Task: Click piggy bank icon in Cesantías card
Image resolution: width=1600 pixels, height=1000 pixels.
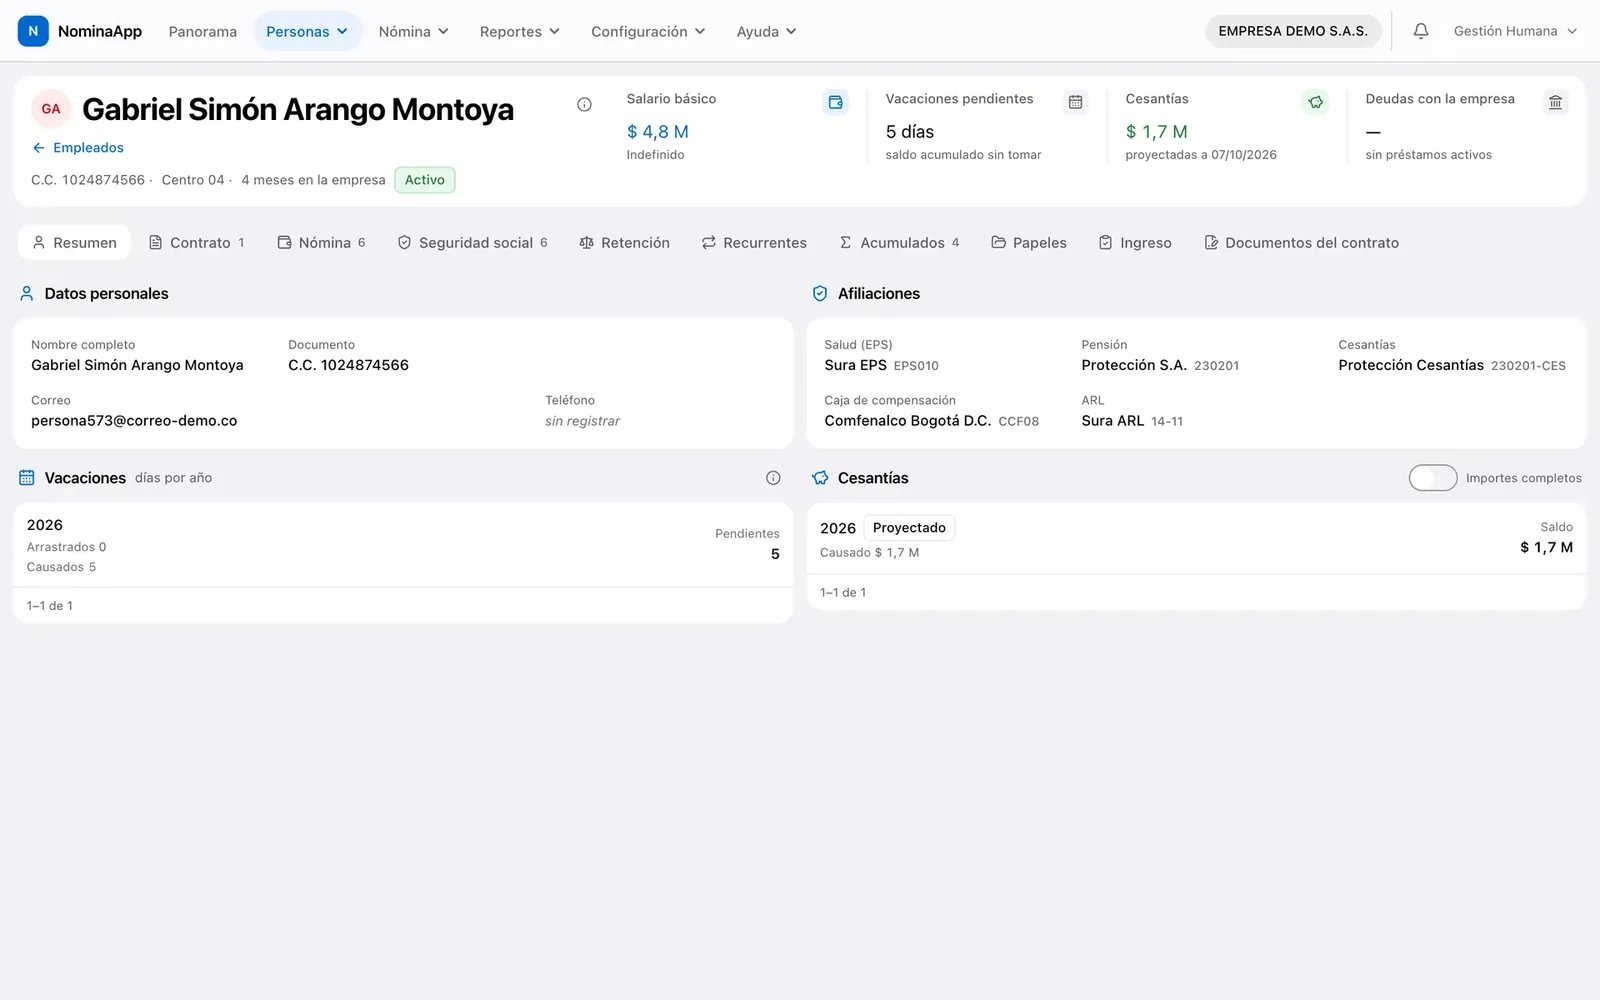Action: click(x=1315, y=102)
